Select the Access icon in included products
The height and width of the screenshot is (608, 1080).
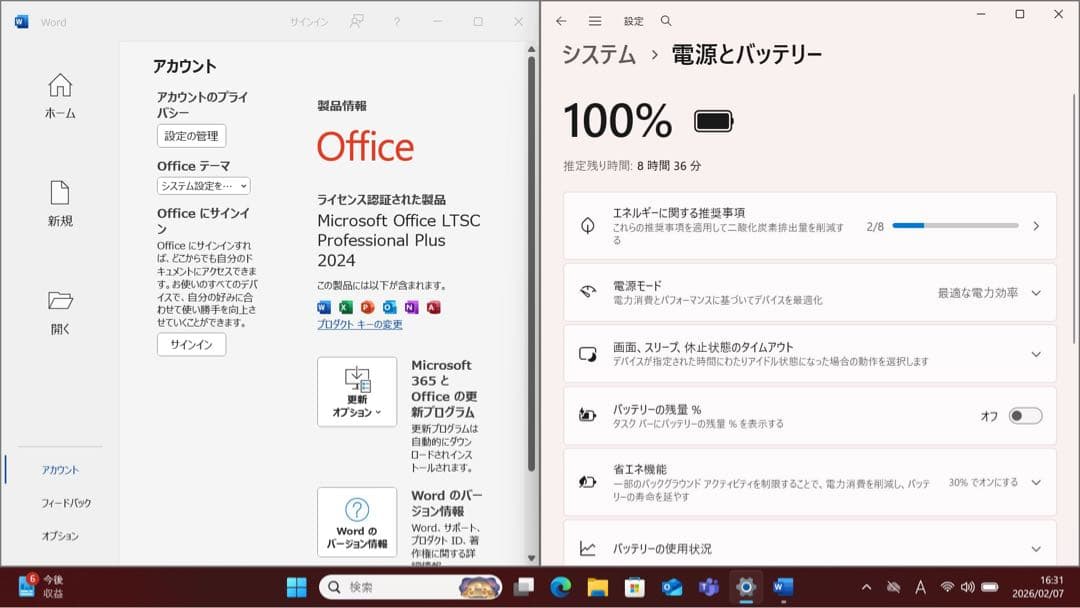click(434, 306)
